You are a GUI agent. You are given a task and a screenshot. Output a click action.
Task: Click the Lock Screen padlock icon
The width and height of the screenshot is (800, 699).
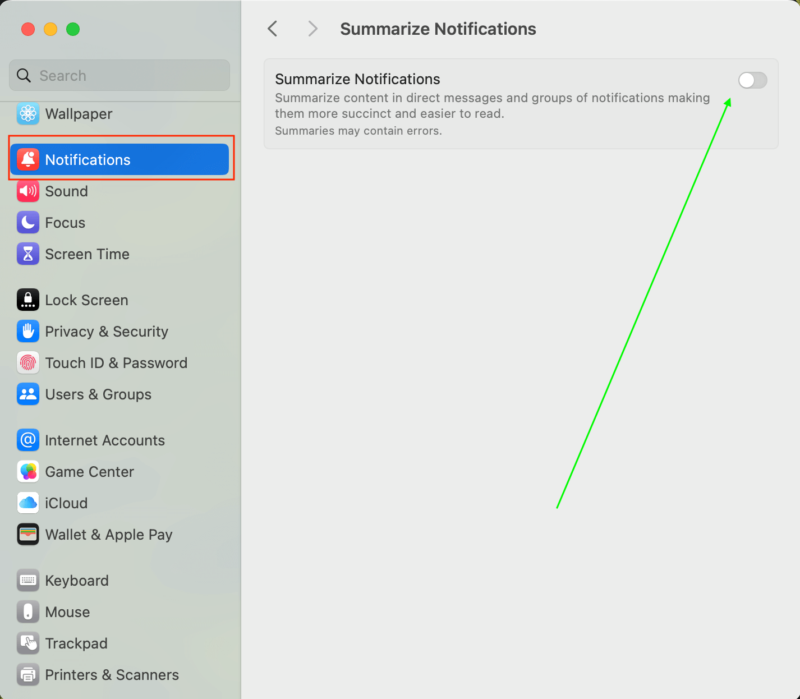28,300
